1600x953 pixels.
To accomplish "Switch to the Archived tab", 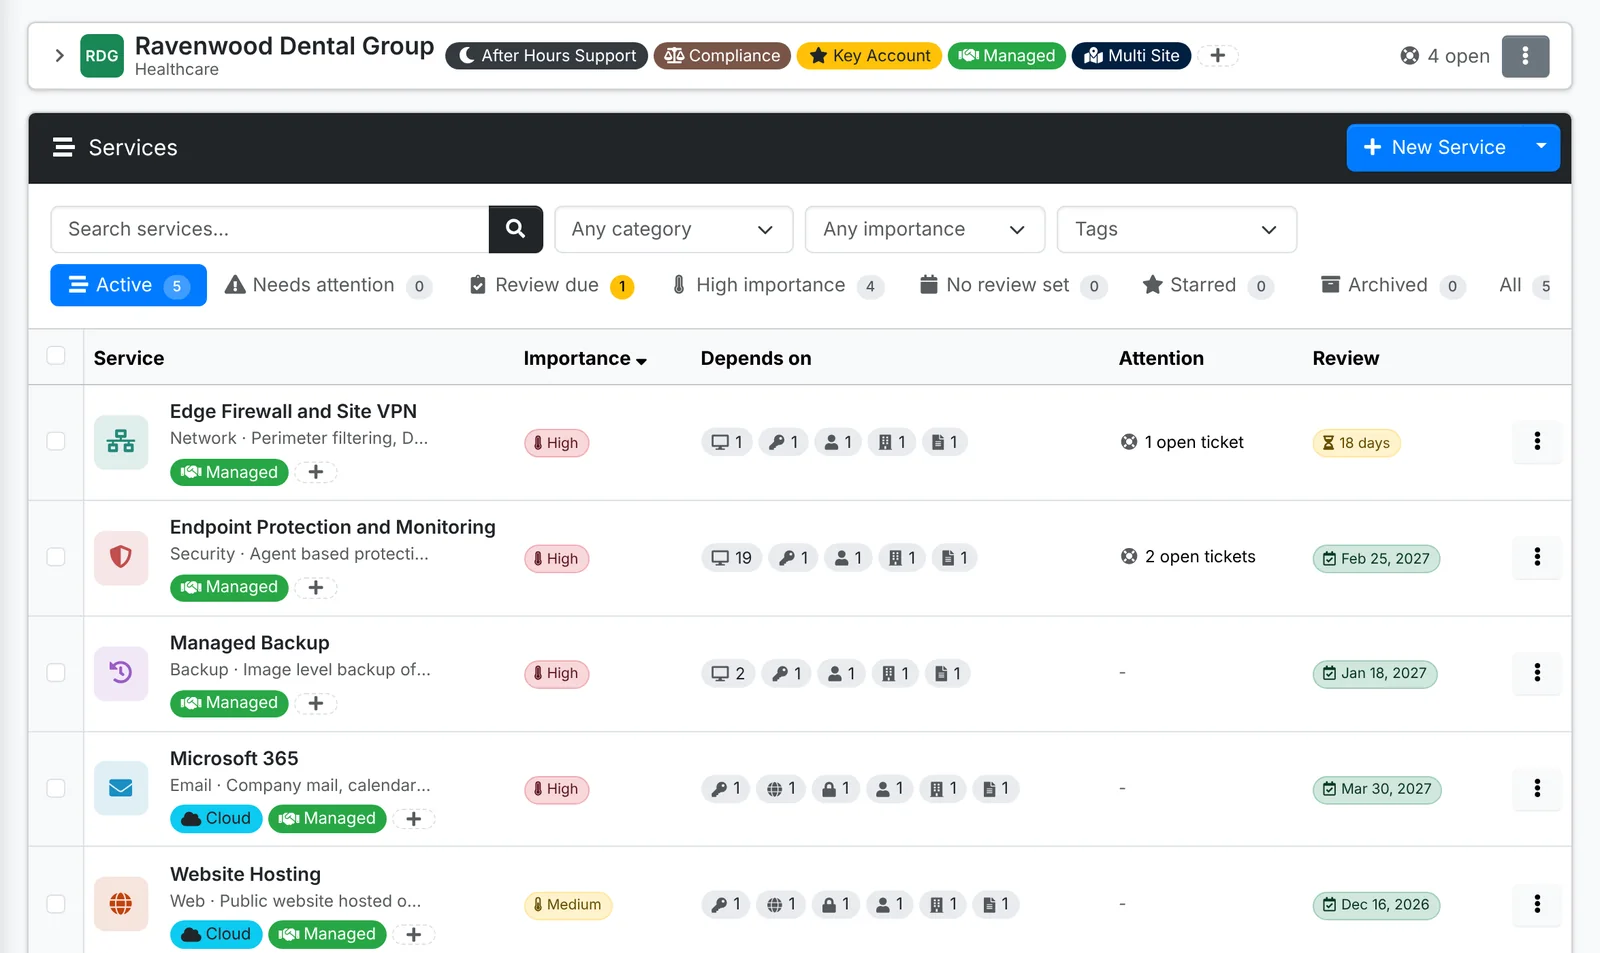I will pyautogui.click(x=1392, y=285).
